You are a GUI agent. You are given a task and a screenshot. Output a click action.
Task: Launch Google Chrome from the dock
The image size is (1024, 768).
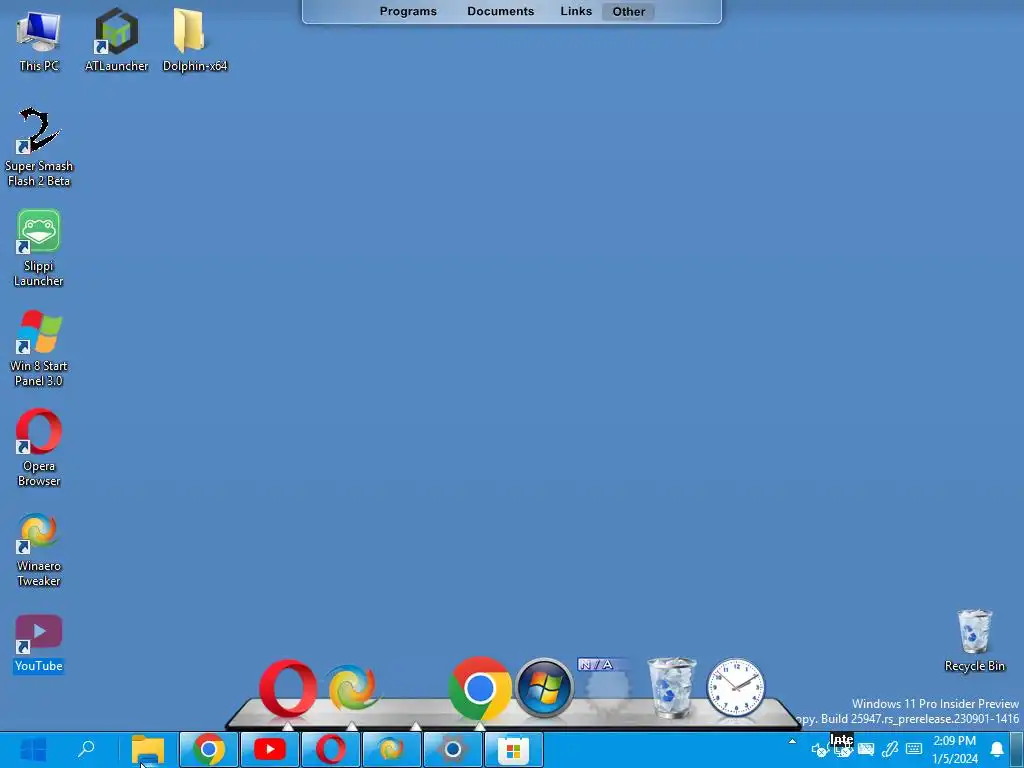(479, 688)
